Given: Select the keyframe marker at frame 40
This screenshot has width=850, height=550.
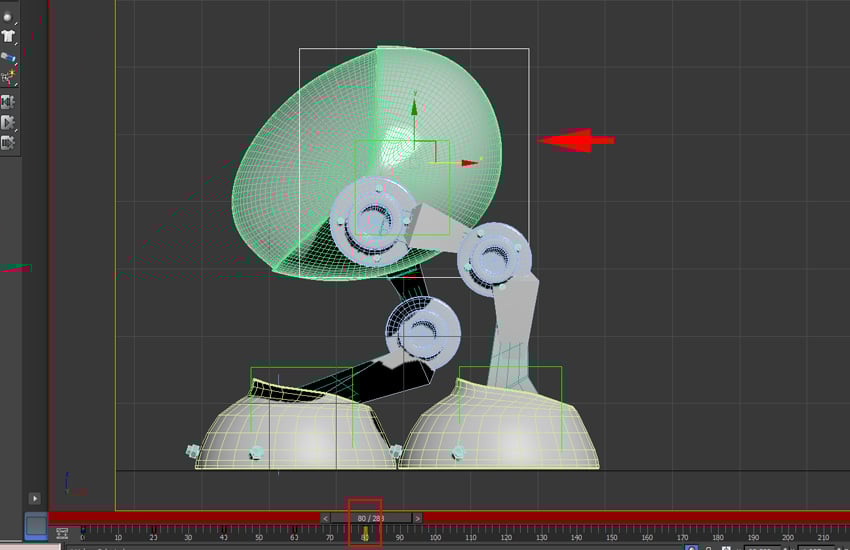Looking at the screenshot, I should point(224,530).
